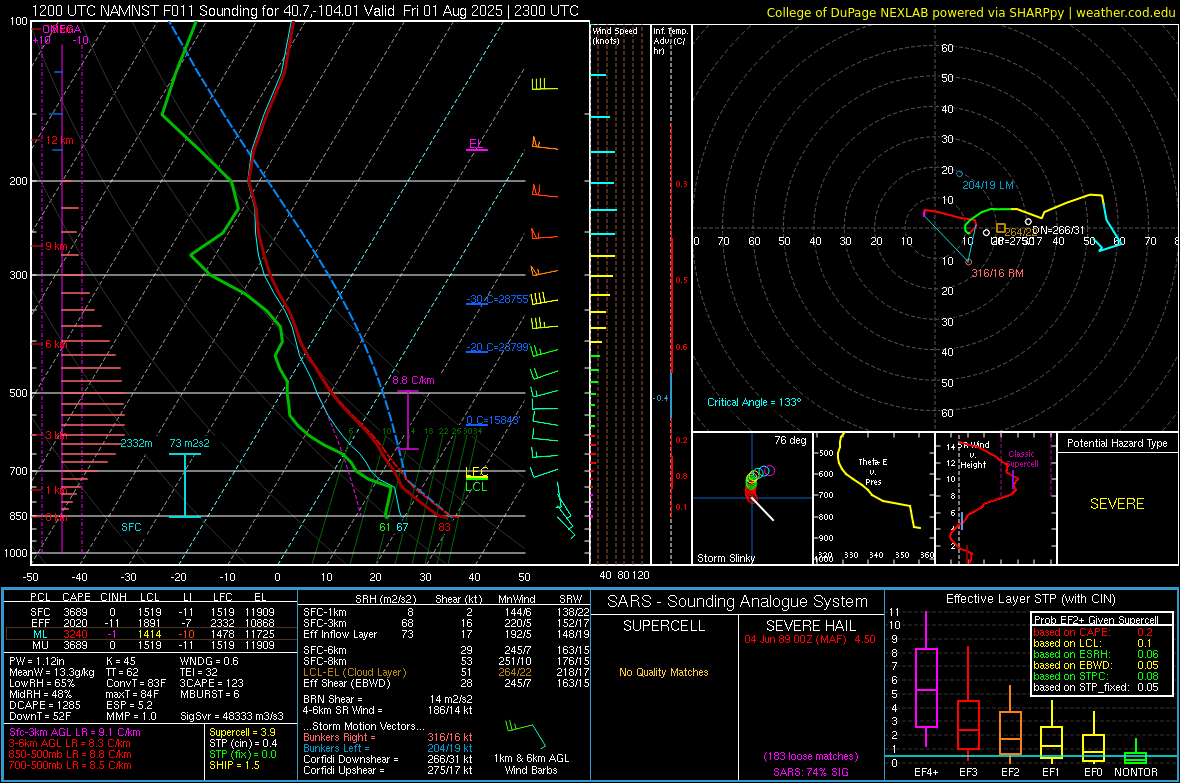Click the yellow SEVERE hazard type
1180x783 pixels.
coord(1117,504)
